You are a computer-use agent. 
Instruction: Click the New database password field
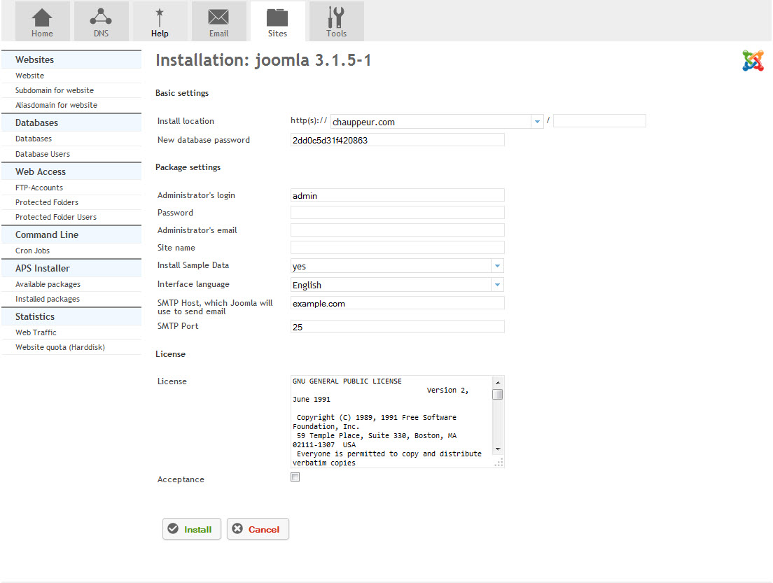(397, 140)
